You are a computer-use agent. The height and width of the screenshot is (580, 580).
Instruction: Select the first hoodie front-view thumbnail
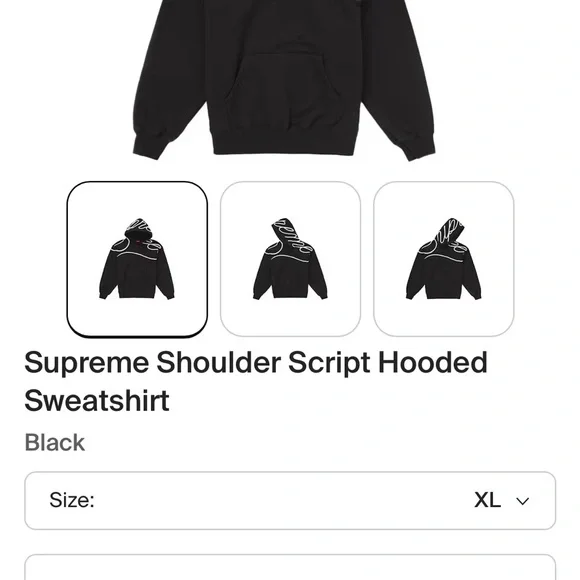(x=137, y=259)
